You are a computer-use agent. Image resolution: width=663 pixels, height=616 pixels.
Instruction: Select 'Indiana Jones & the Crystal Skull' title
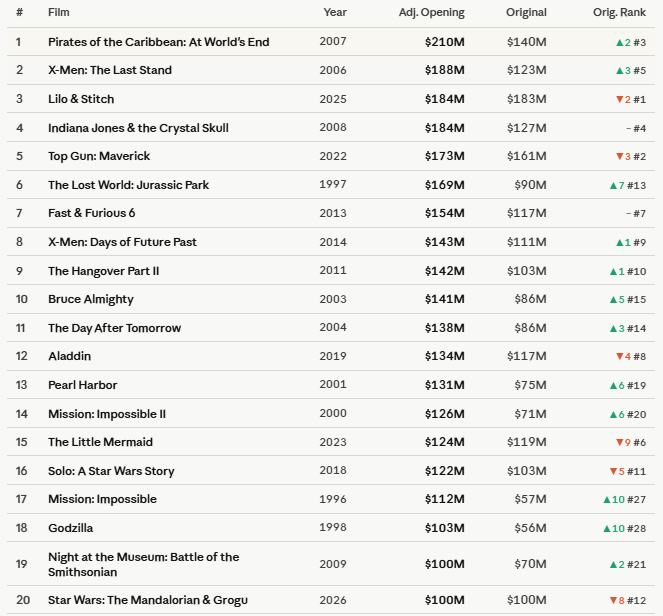pos(138,128)
